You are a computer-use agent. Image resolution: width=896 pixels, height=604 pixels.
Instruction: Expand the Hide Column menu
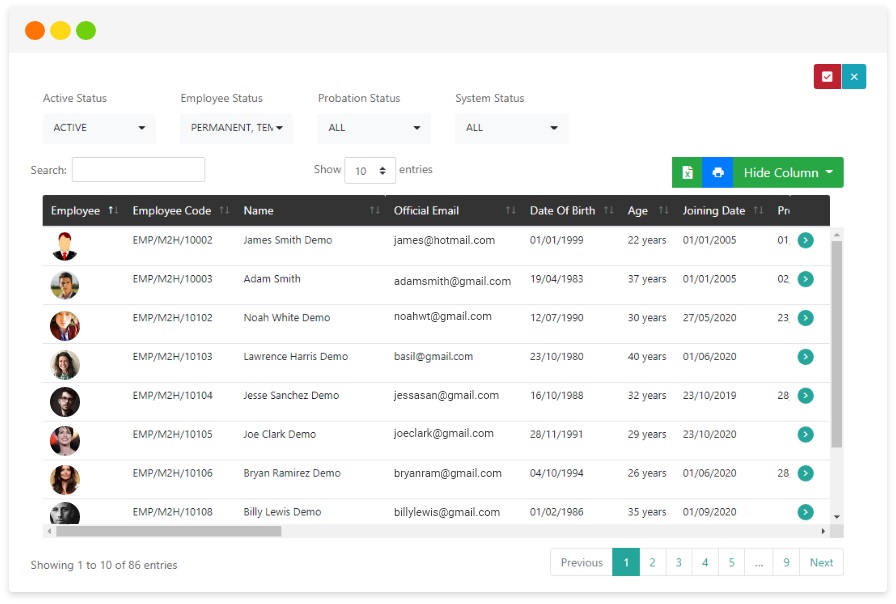pyautogui.click(x=788, y=172)
